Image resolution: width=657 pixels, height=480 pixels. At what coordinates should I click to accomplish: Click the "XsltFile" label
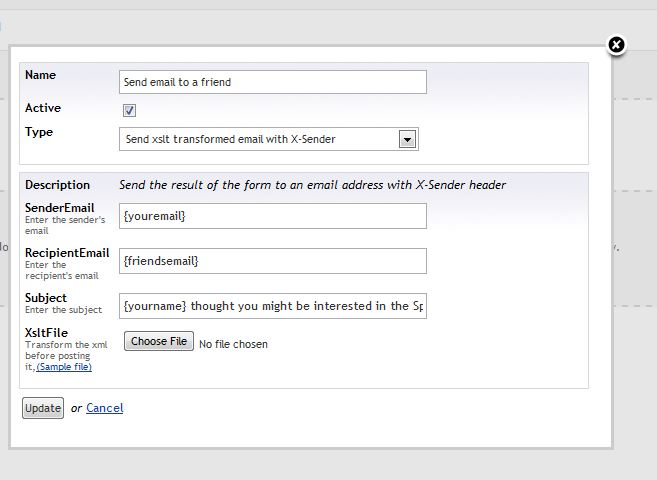pyautogui.click(x=47, y=333)
